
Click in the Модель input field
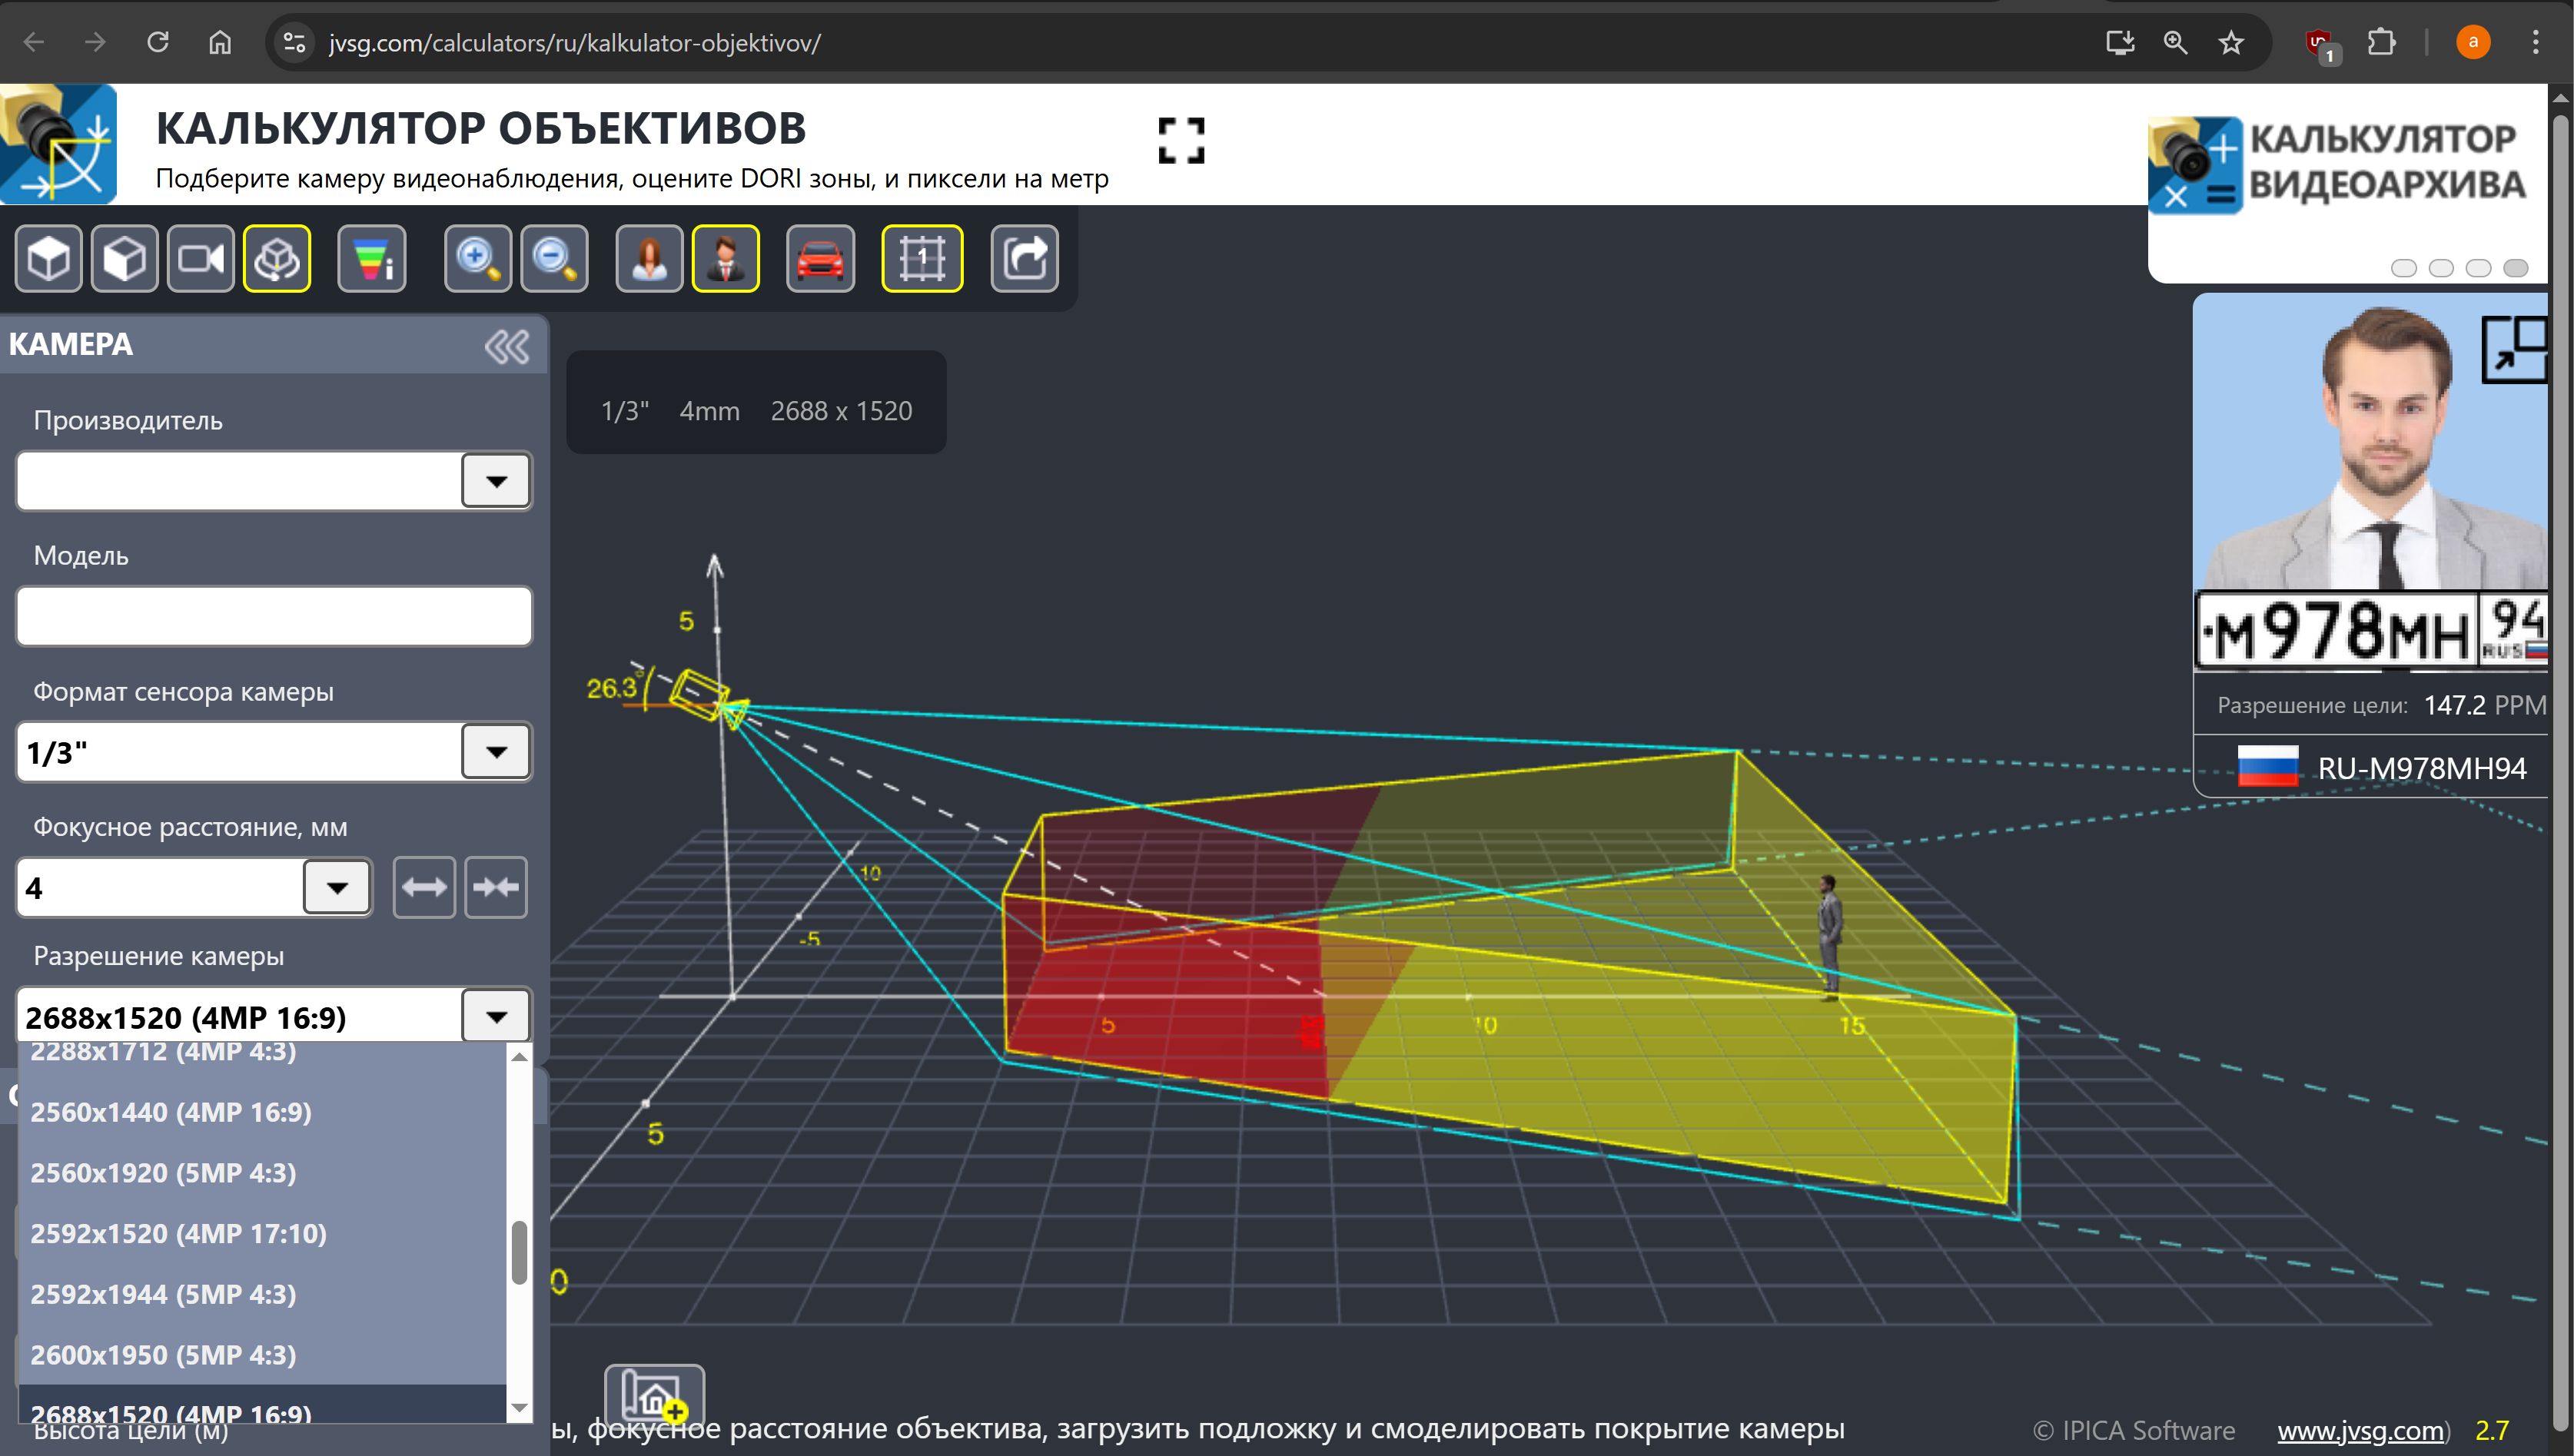(273, 616)
